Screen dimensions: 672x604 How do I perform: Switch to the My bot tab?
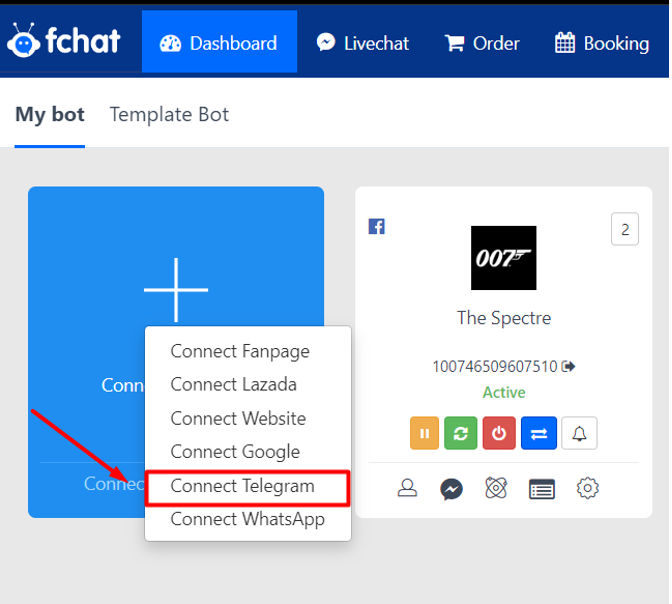coord(50,115)
